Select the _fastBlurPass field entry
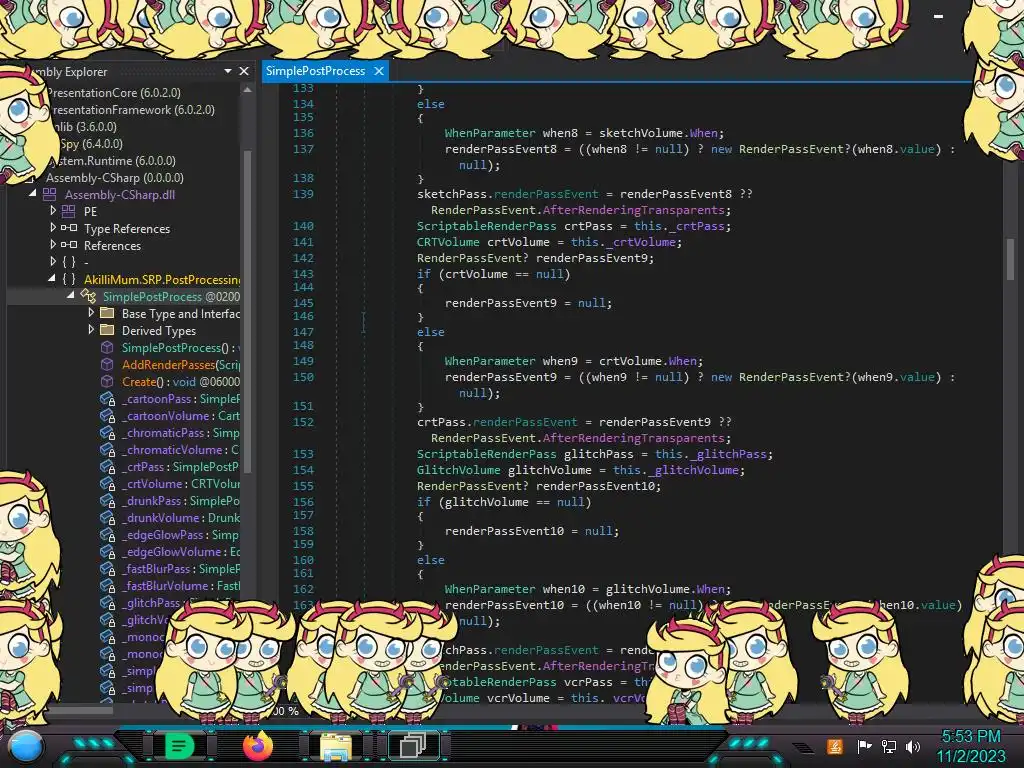 [181, 569]
